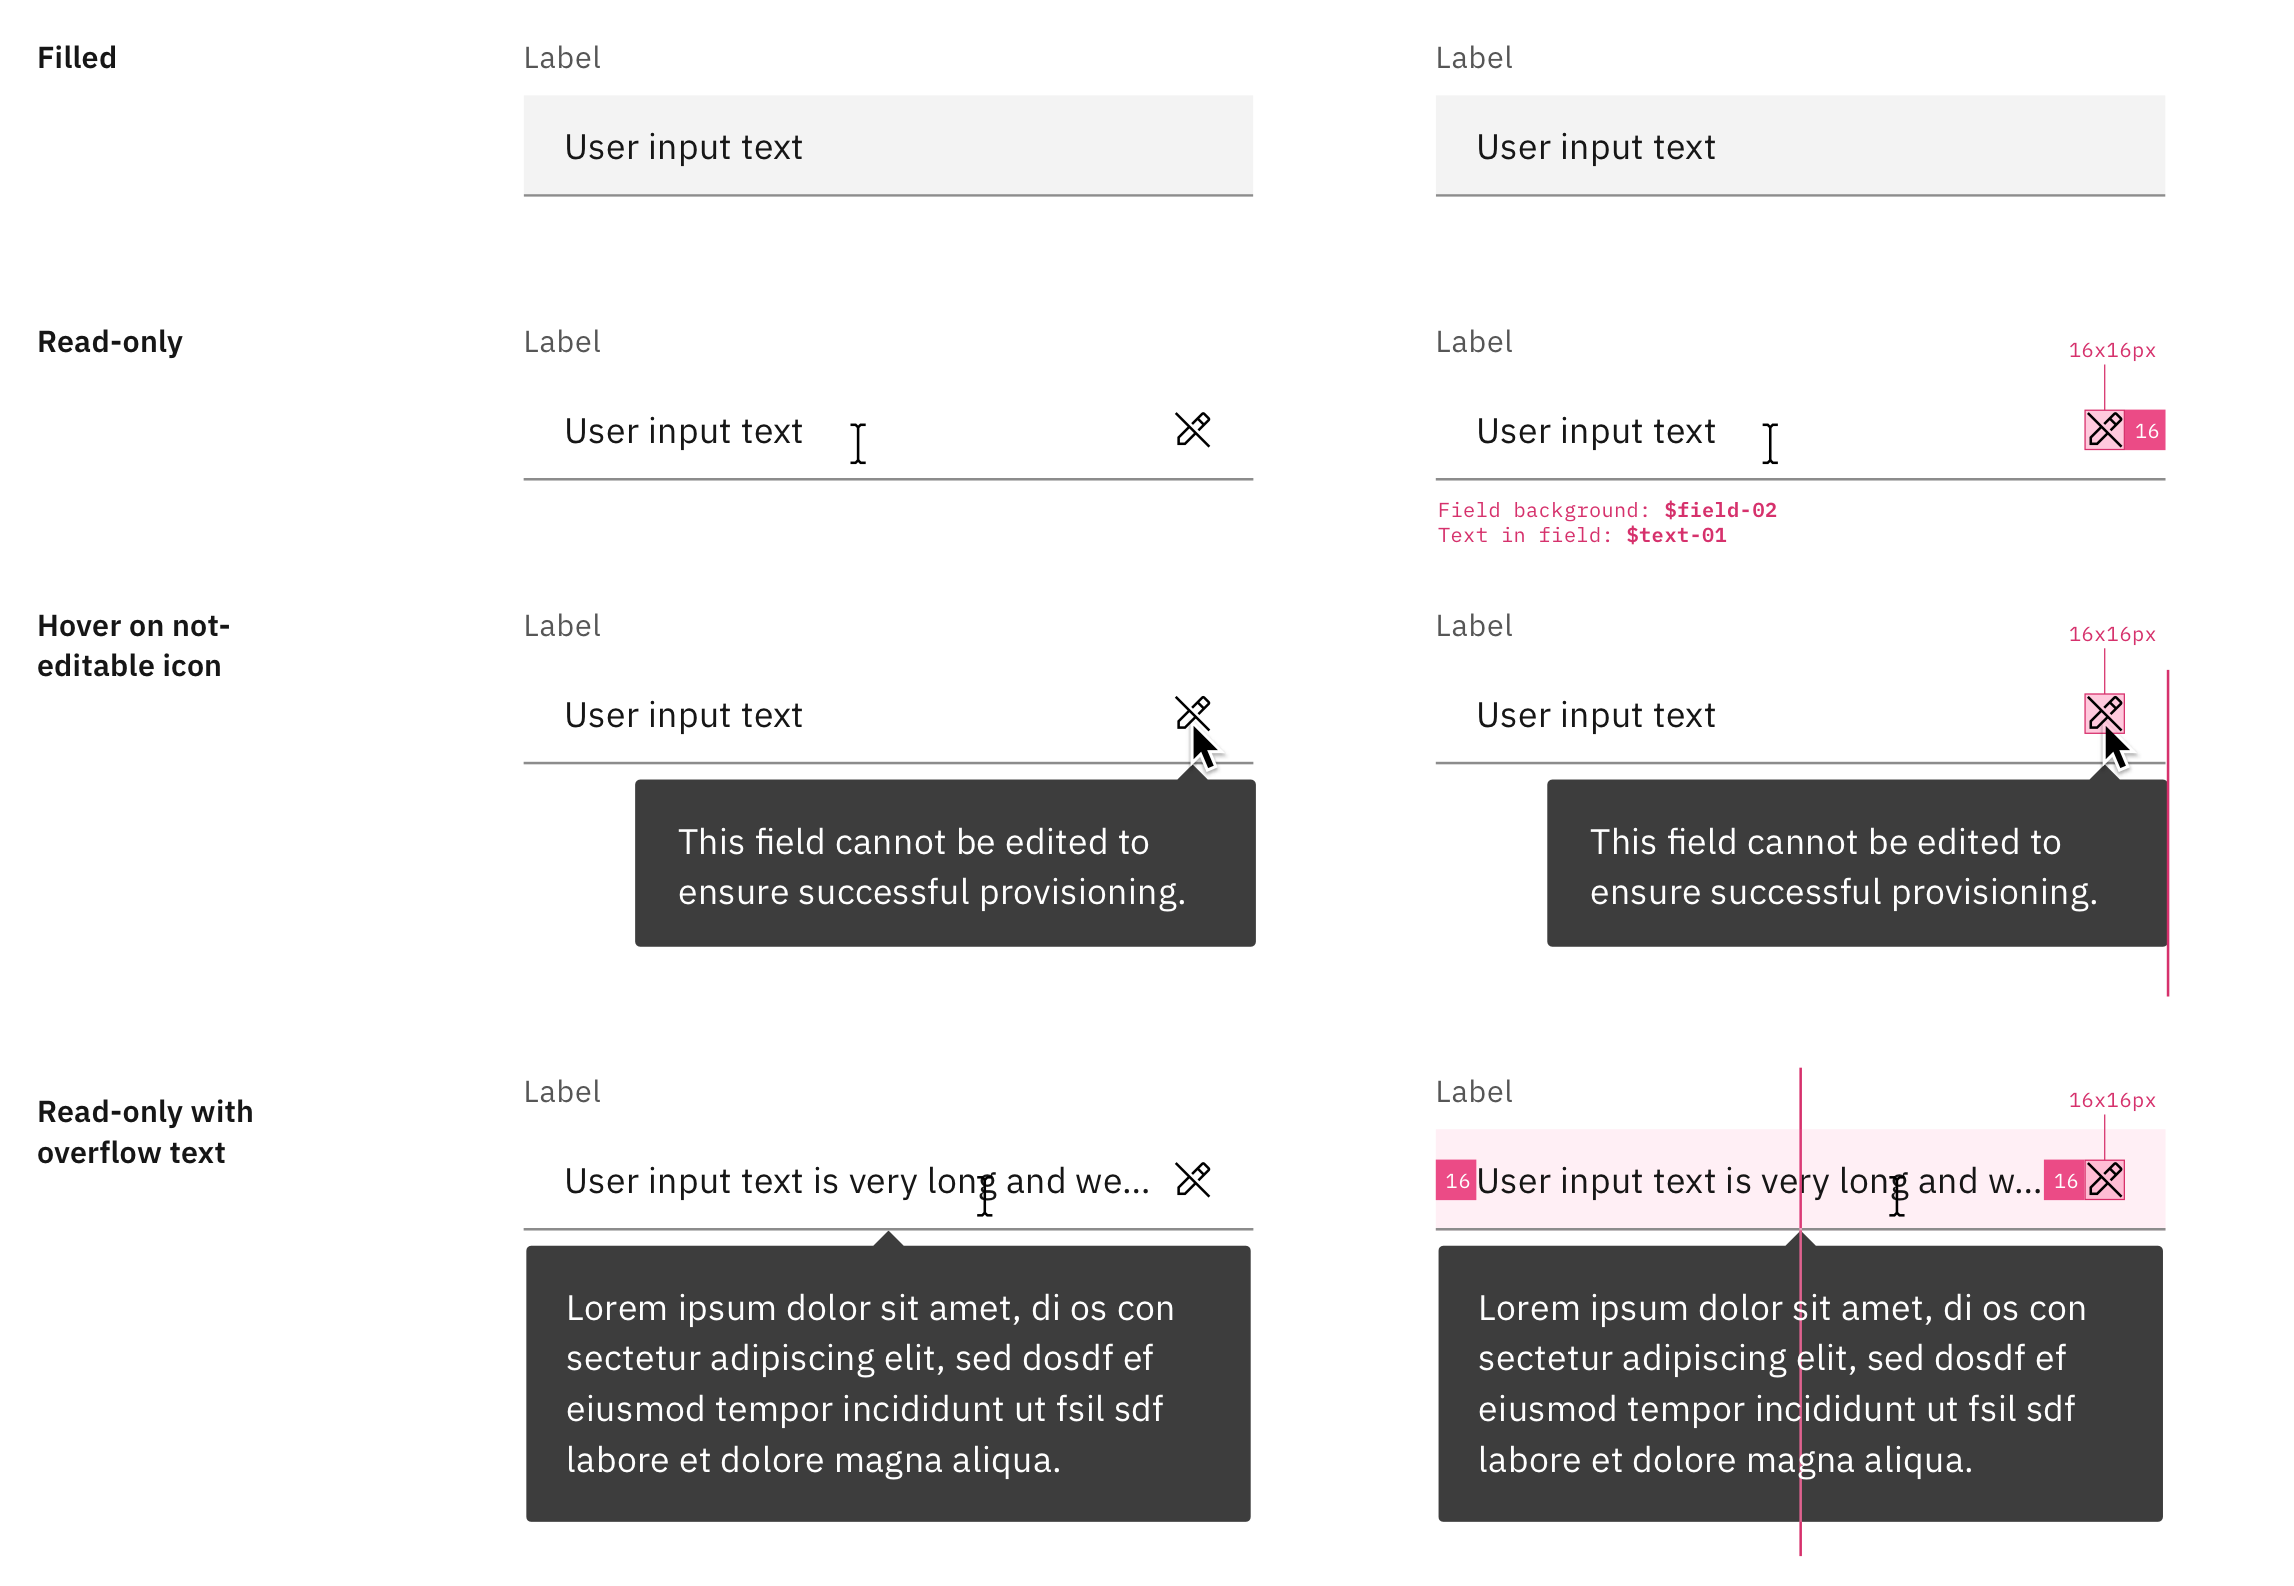
Task: Click the $text-01 token link
Action: tap(1676, 535)
